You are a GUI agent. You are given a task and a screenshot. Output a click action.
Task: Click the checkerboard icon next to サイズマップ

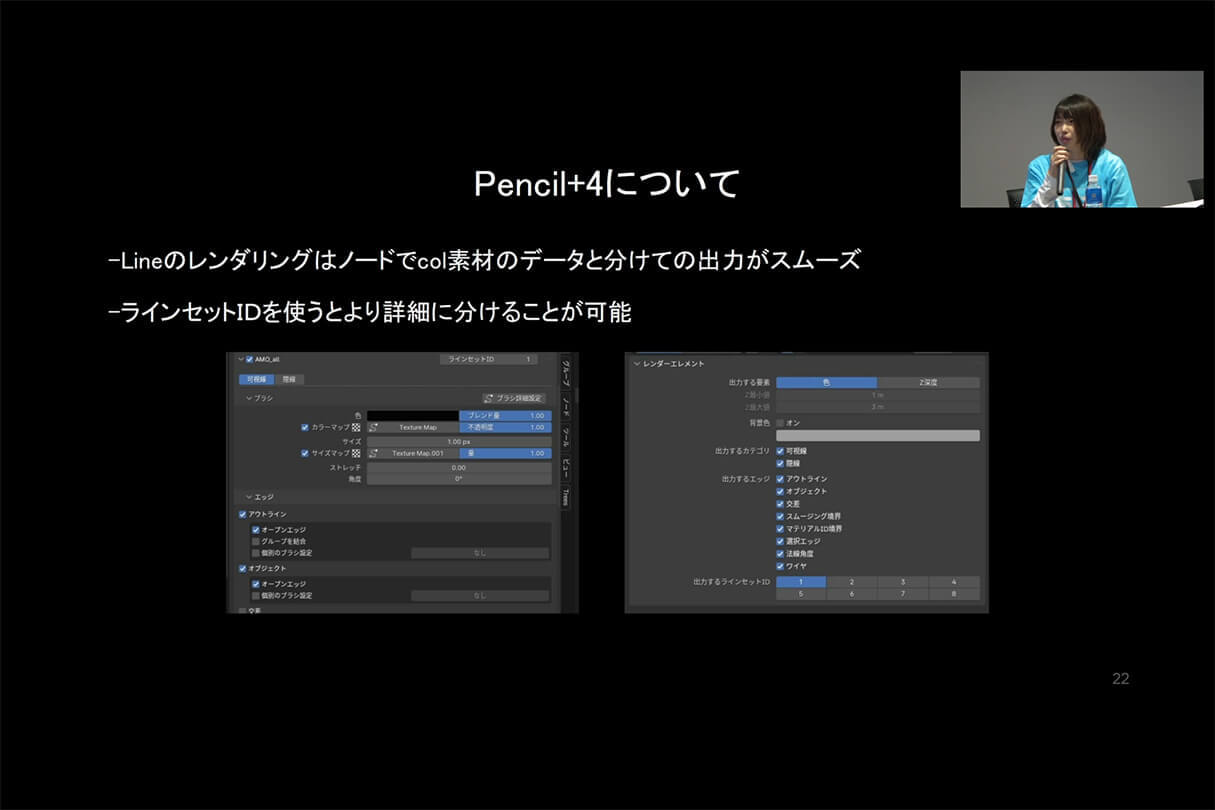click(357, 454)
